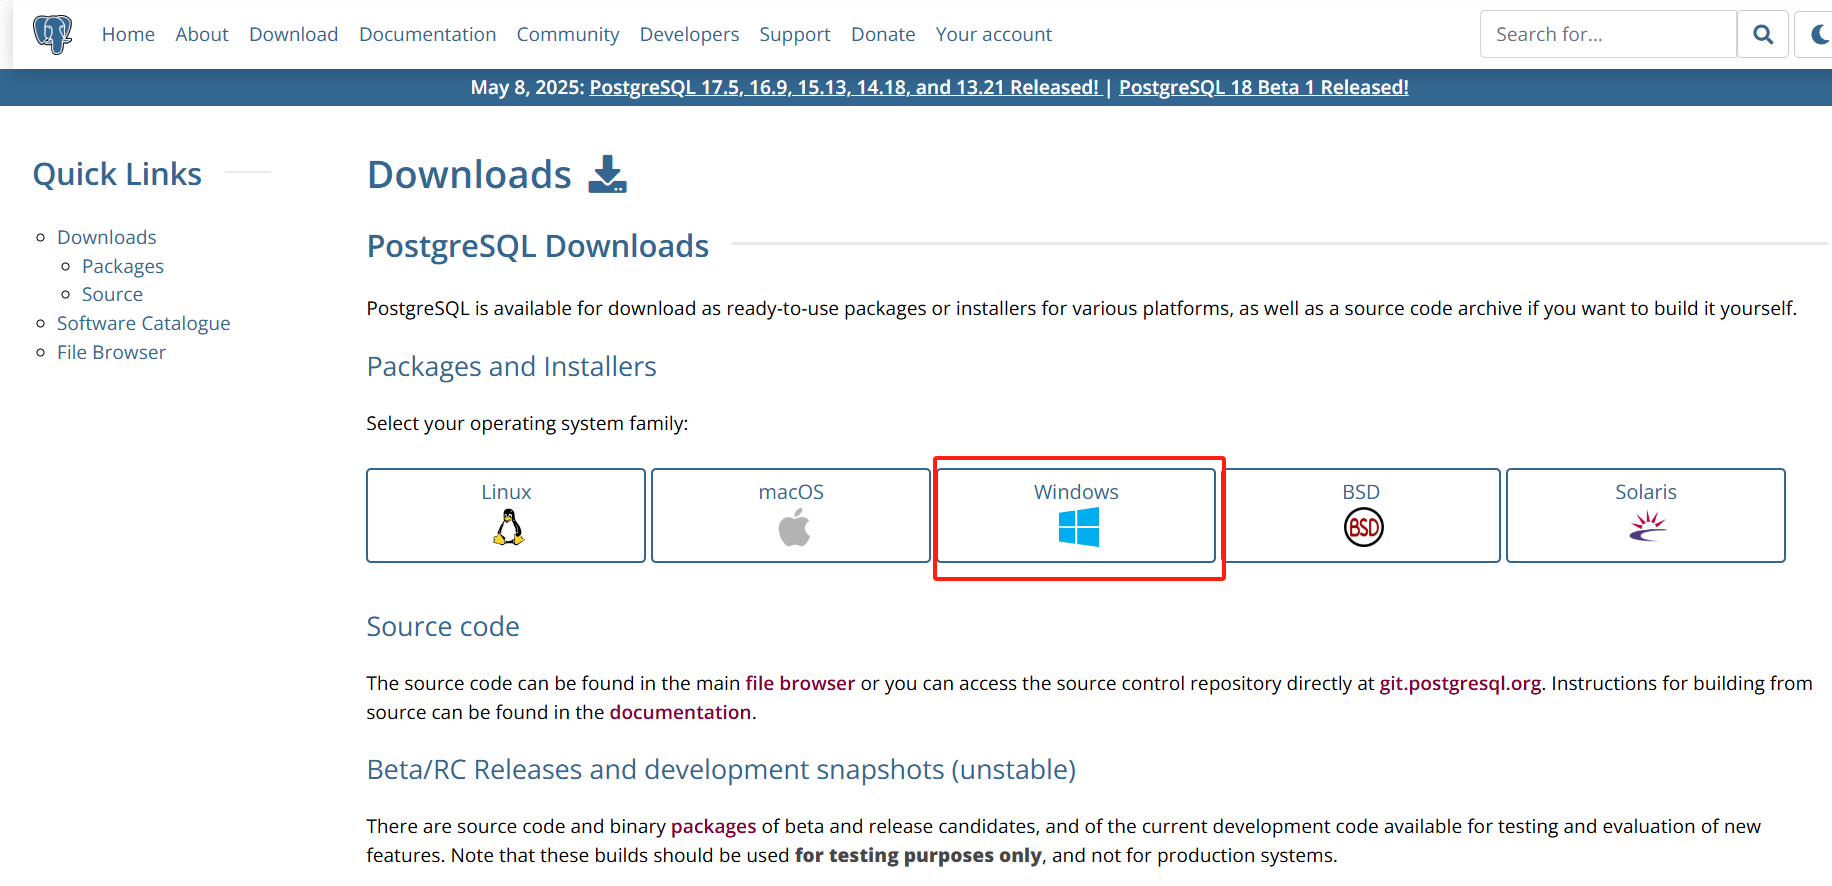Select the BSD label text
Screen dimensions: 1832x886
click(1361, 492)
